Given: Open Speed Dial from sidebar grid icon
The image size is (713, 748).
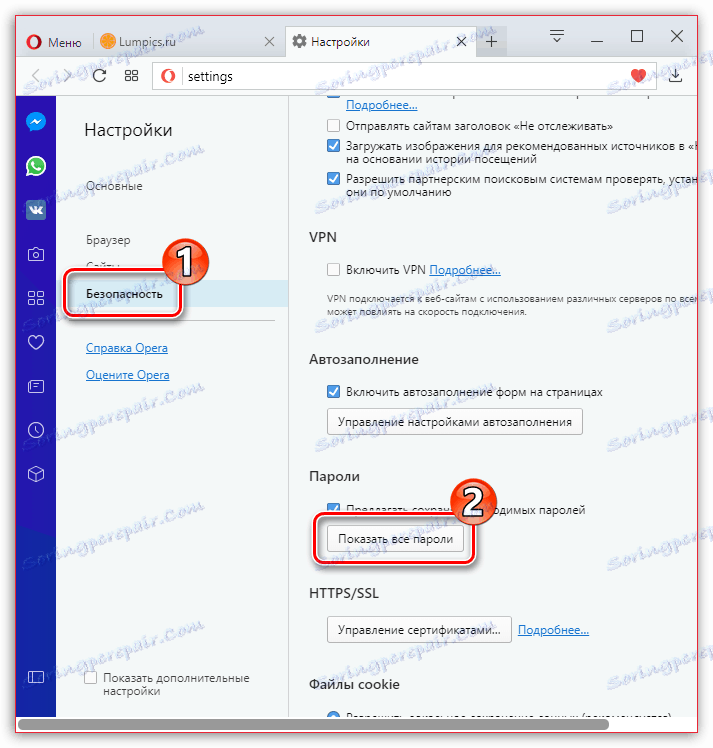Looking at the screenshot, I should [36, 298].
